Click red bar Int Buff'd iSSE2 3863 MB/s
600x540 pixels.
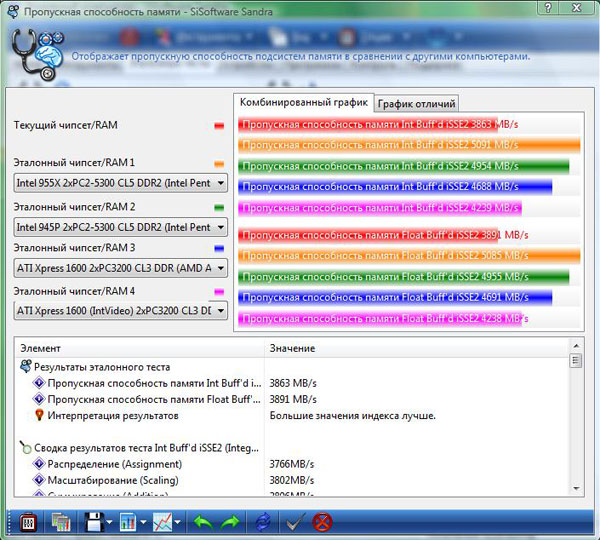click(x=368, y=124)
